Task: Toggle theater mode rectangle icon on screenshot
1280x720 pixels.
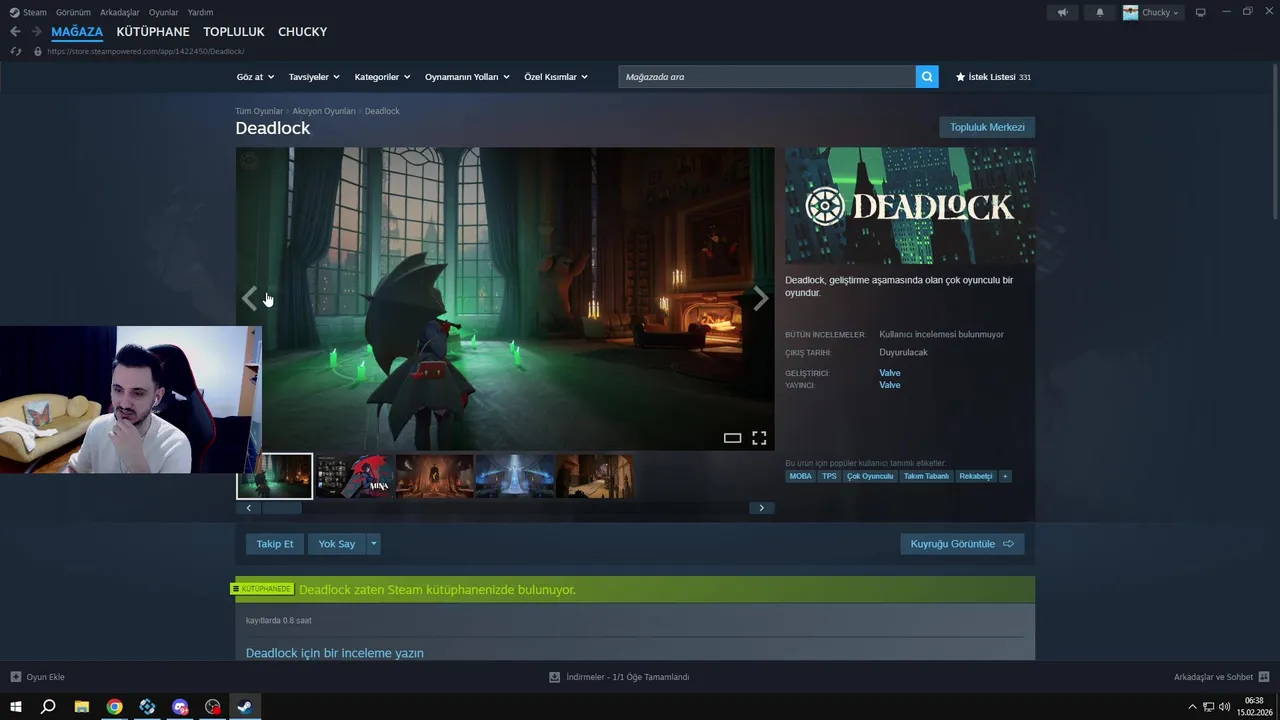Action: point(732,438)
